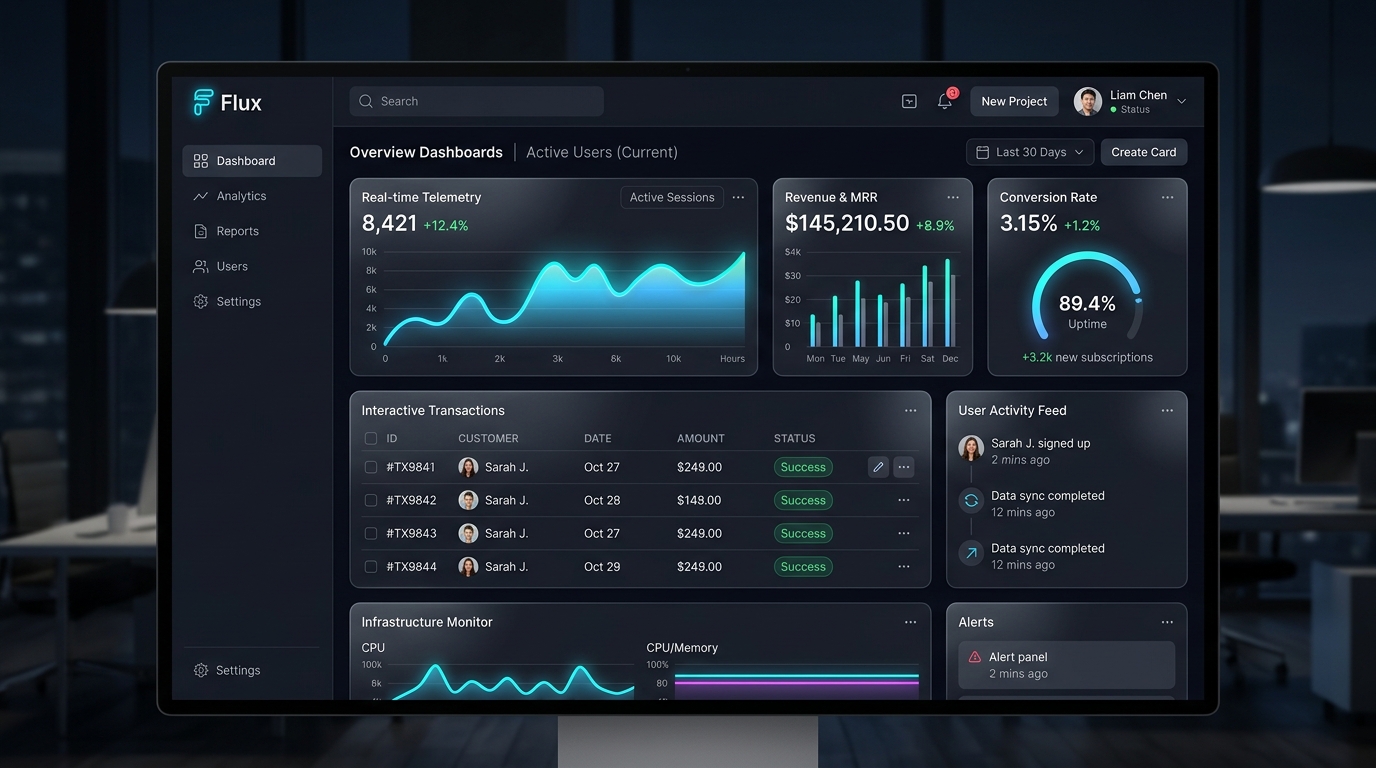Image resolution: width=1376 pixels, height=768 pixels.
Task: Click the Flux logo icon
Action: point(203,102)
